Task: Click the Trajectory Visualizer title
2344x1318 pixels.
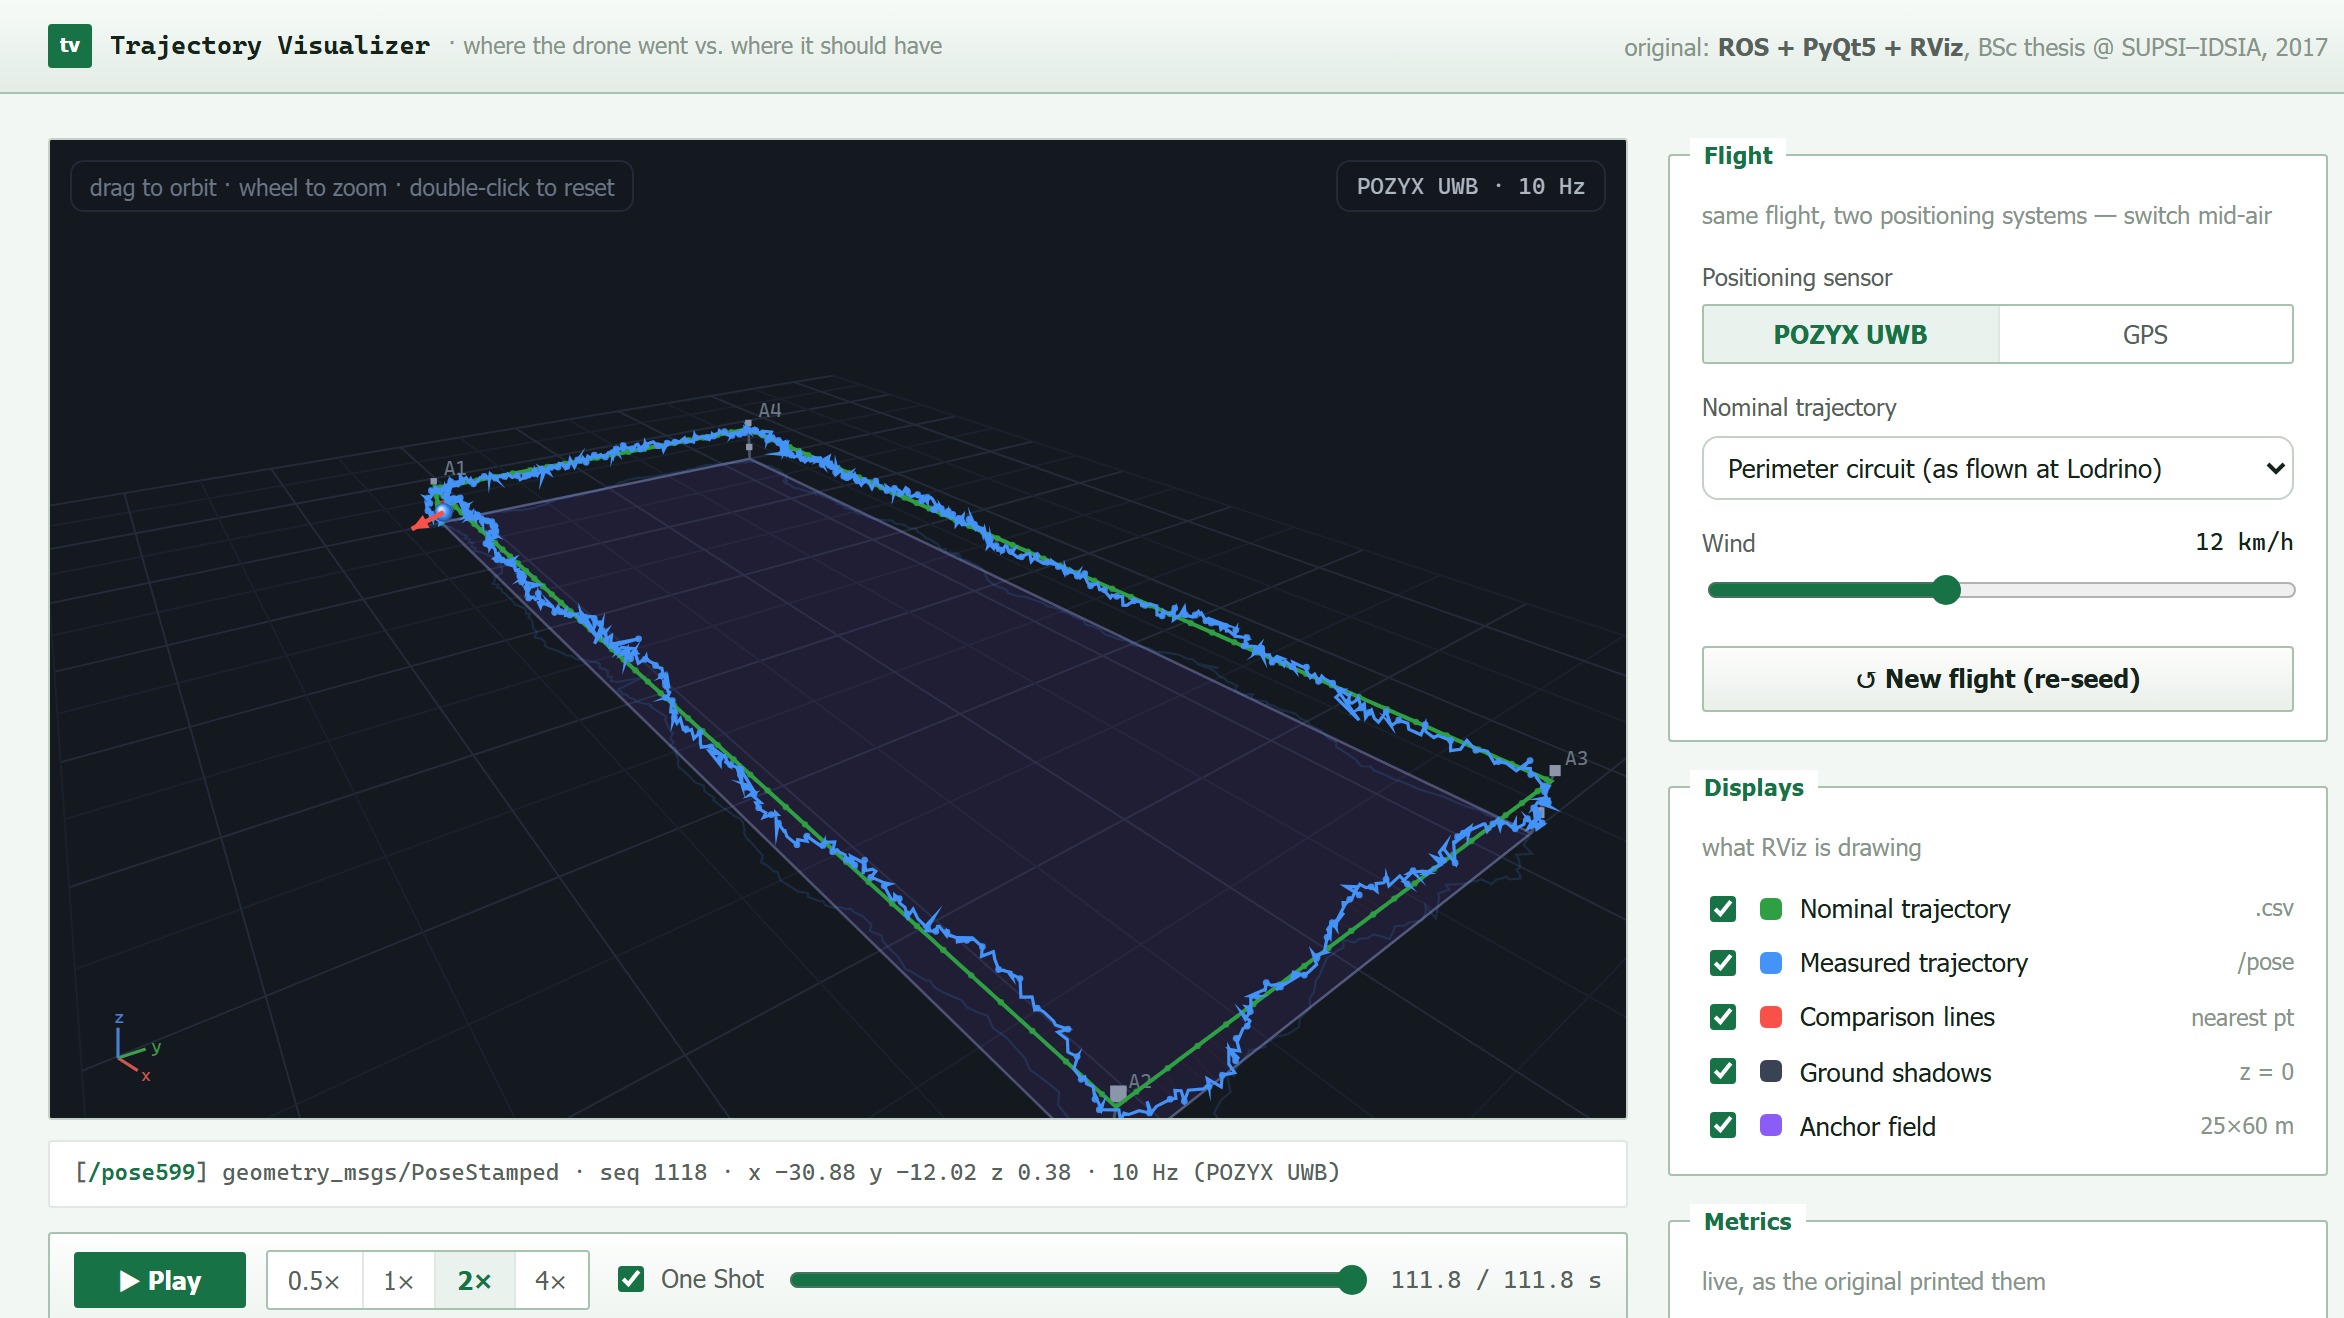Action: [x=270, y=46]
